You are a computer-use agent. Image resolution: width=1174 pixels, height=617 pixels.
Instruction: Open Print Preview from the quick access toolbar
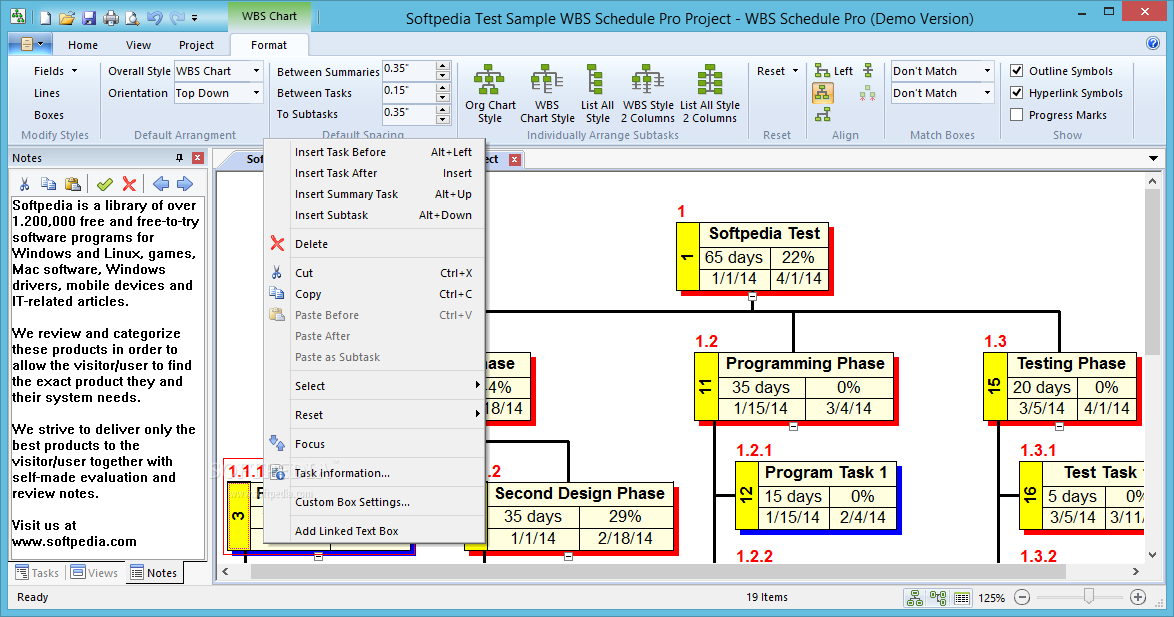(x=132, y=17)
